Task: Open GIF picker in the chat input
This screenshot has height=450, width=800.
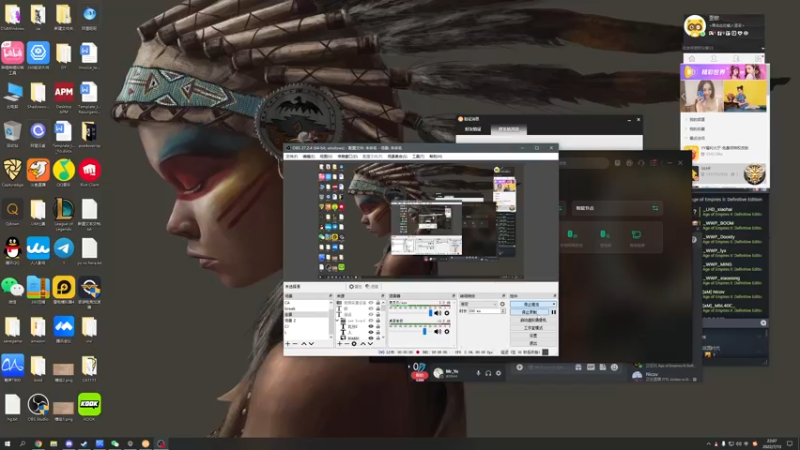Action: [x=591, y=367]
